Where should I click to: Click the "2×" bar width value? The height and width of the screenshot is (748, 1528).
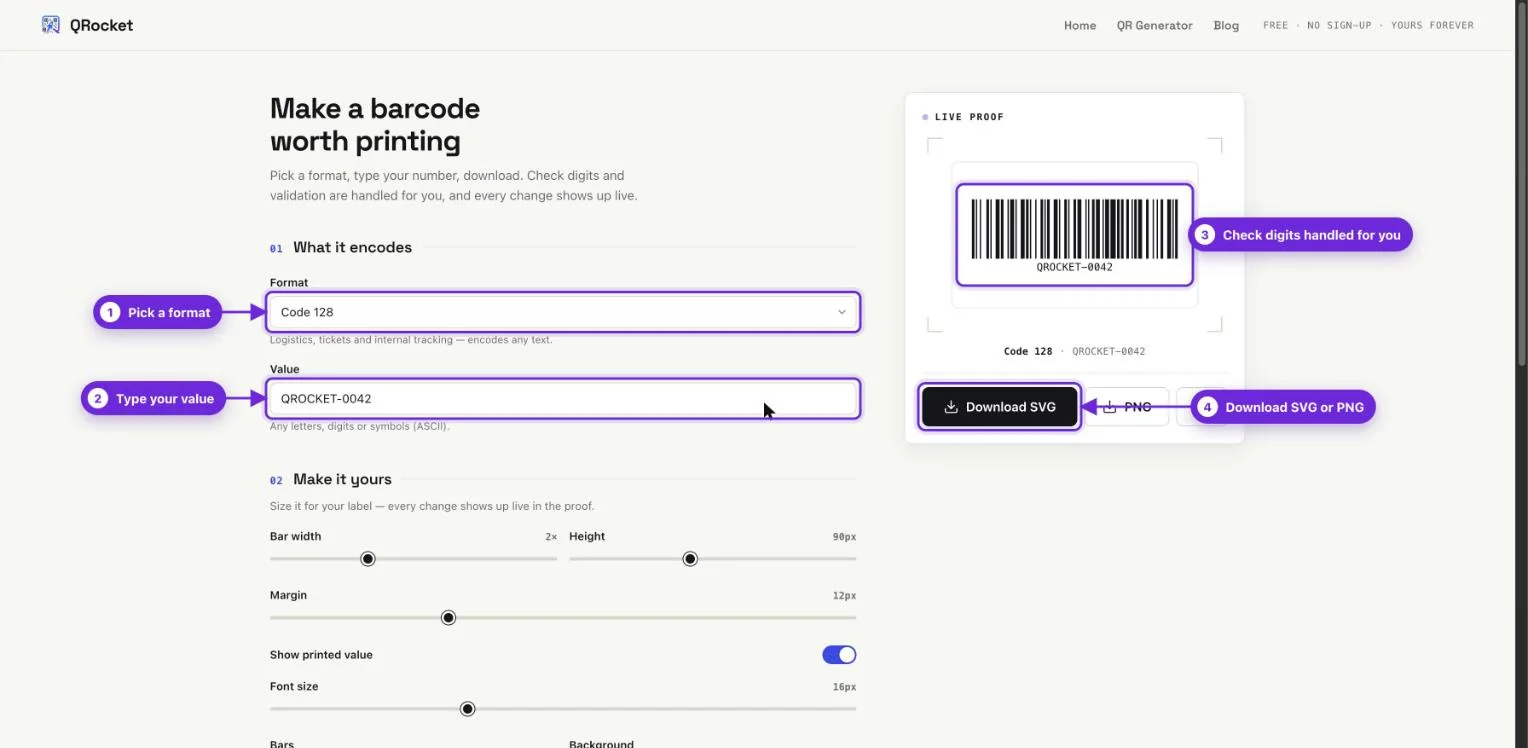tap(551, 537)
